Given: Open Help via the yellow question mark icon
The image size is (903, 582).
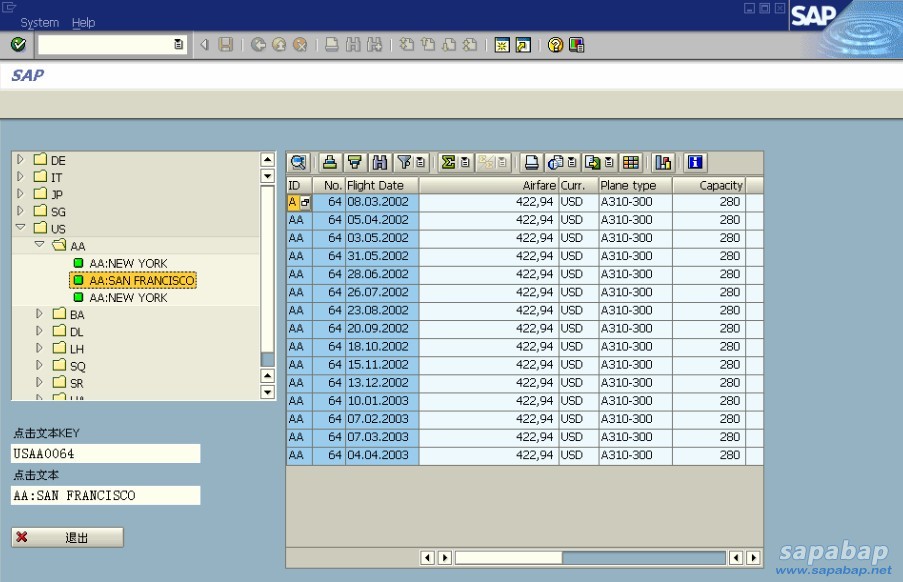Looking at the screenshot, I should (556, 44).
